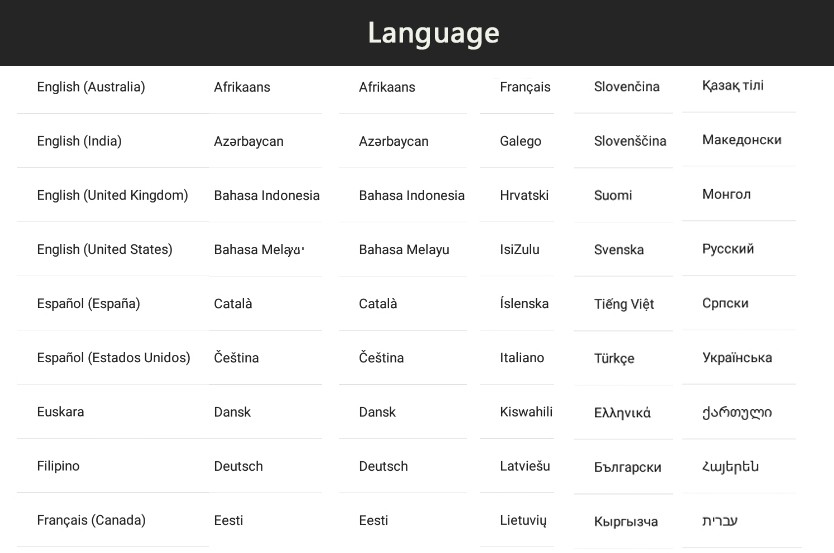The height and width of the screenshot is (553, 834).
Task: Pick Filipino from language list
Action: pos(112,466)
